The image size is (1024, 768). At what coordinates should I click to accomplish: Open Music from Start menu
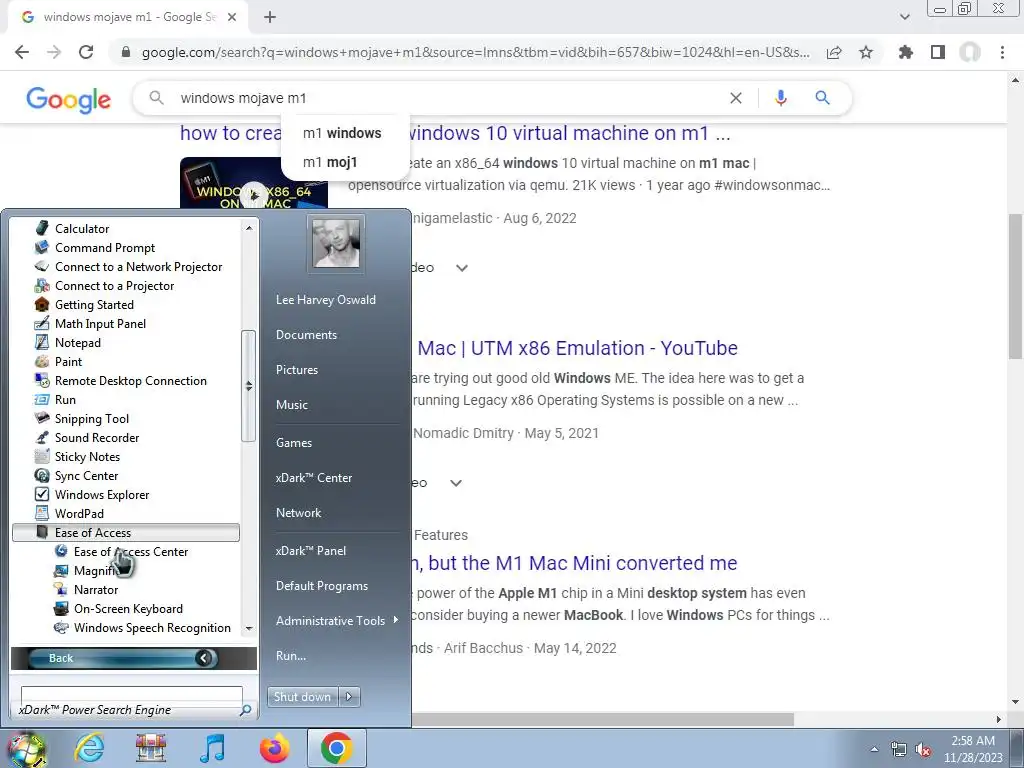coord(291,404)
